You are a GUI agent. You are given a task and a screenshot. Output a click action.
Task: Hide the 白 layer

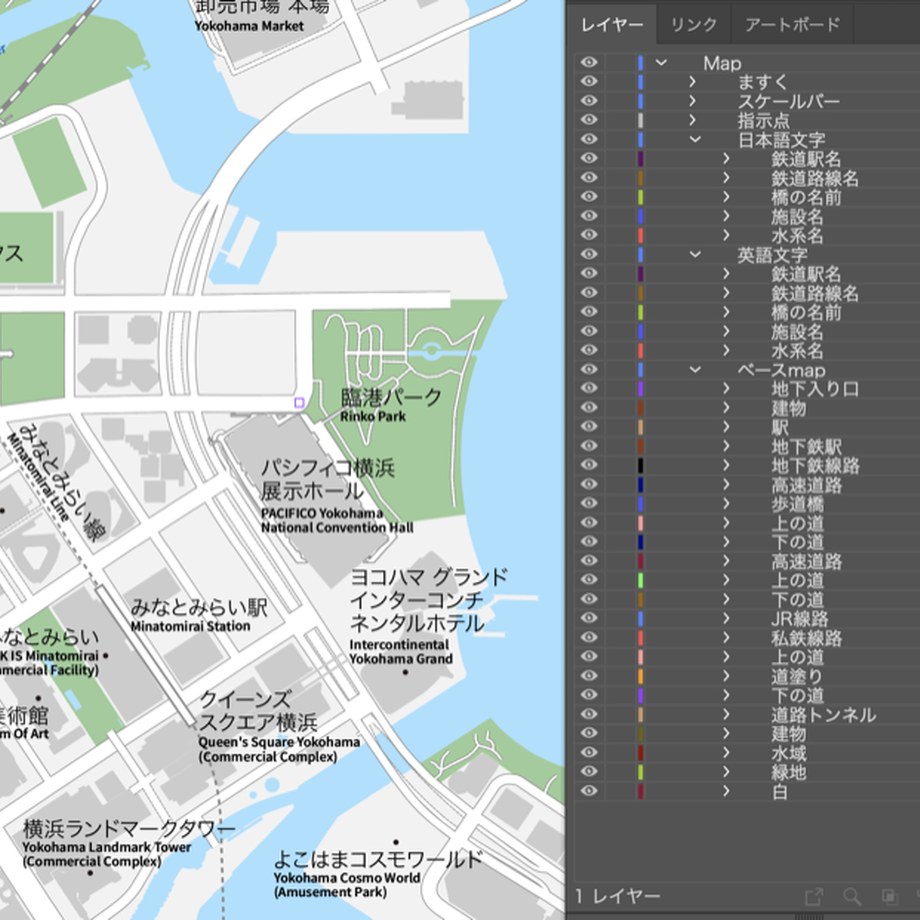coord(589,792)
